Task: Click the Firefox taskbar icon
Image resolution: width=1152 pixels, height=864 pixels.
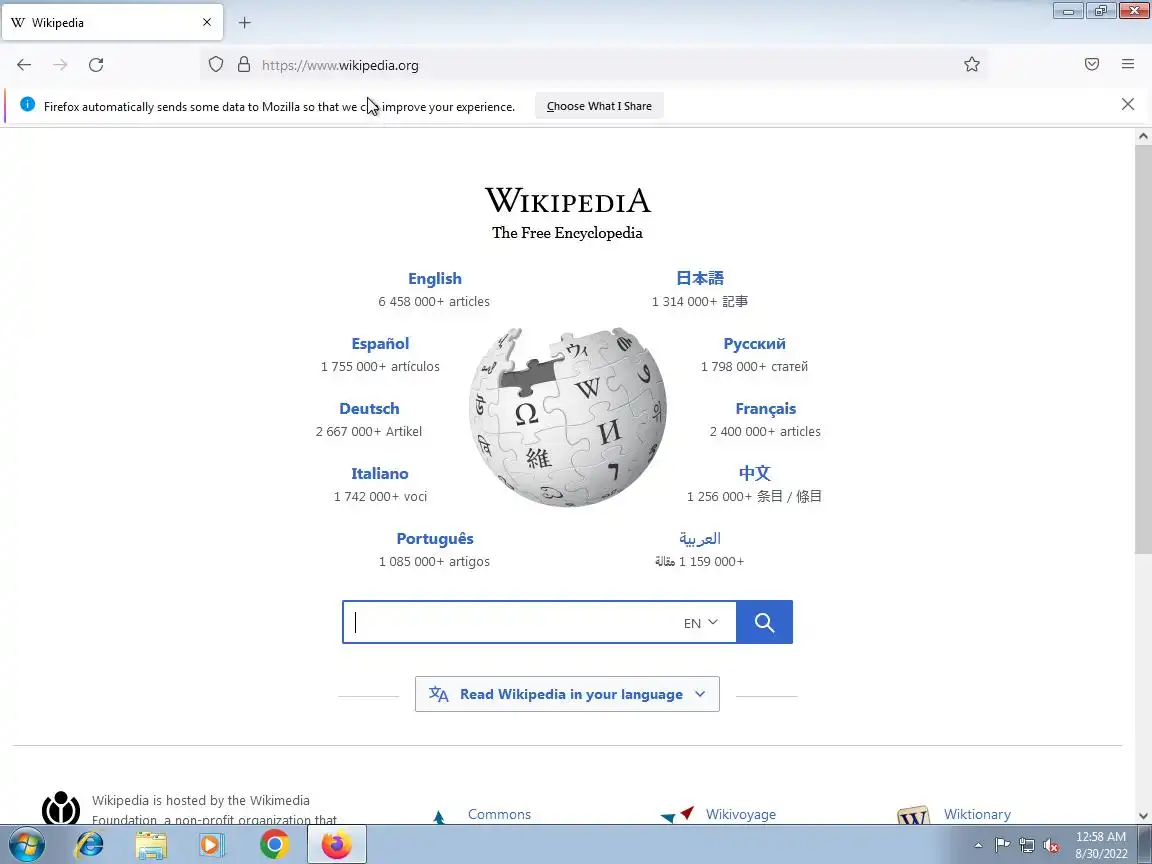Action: coord(336,845)
